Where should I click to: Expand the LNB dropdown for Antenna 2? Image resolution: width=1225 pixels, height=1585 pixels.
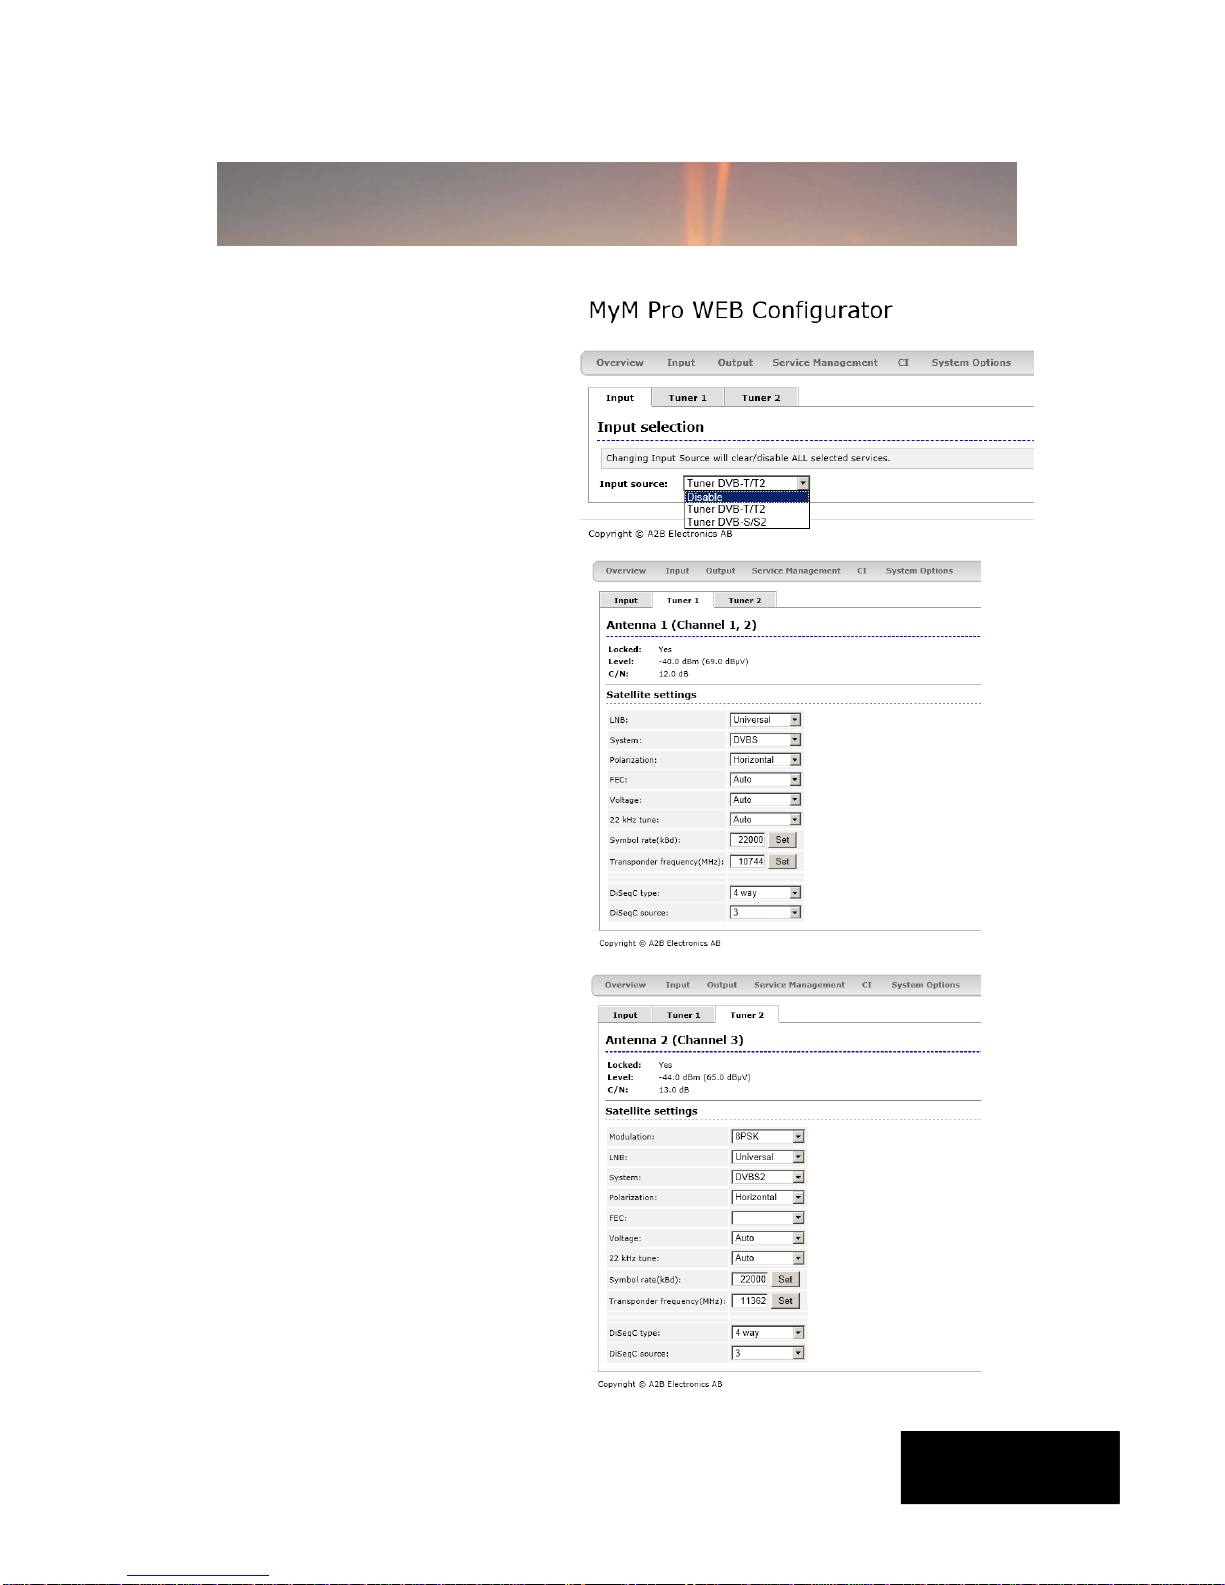tap(768, 1157)
